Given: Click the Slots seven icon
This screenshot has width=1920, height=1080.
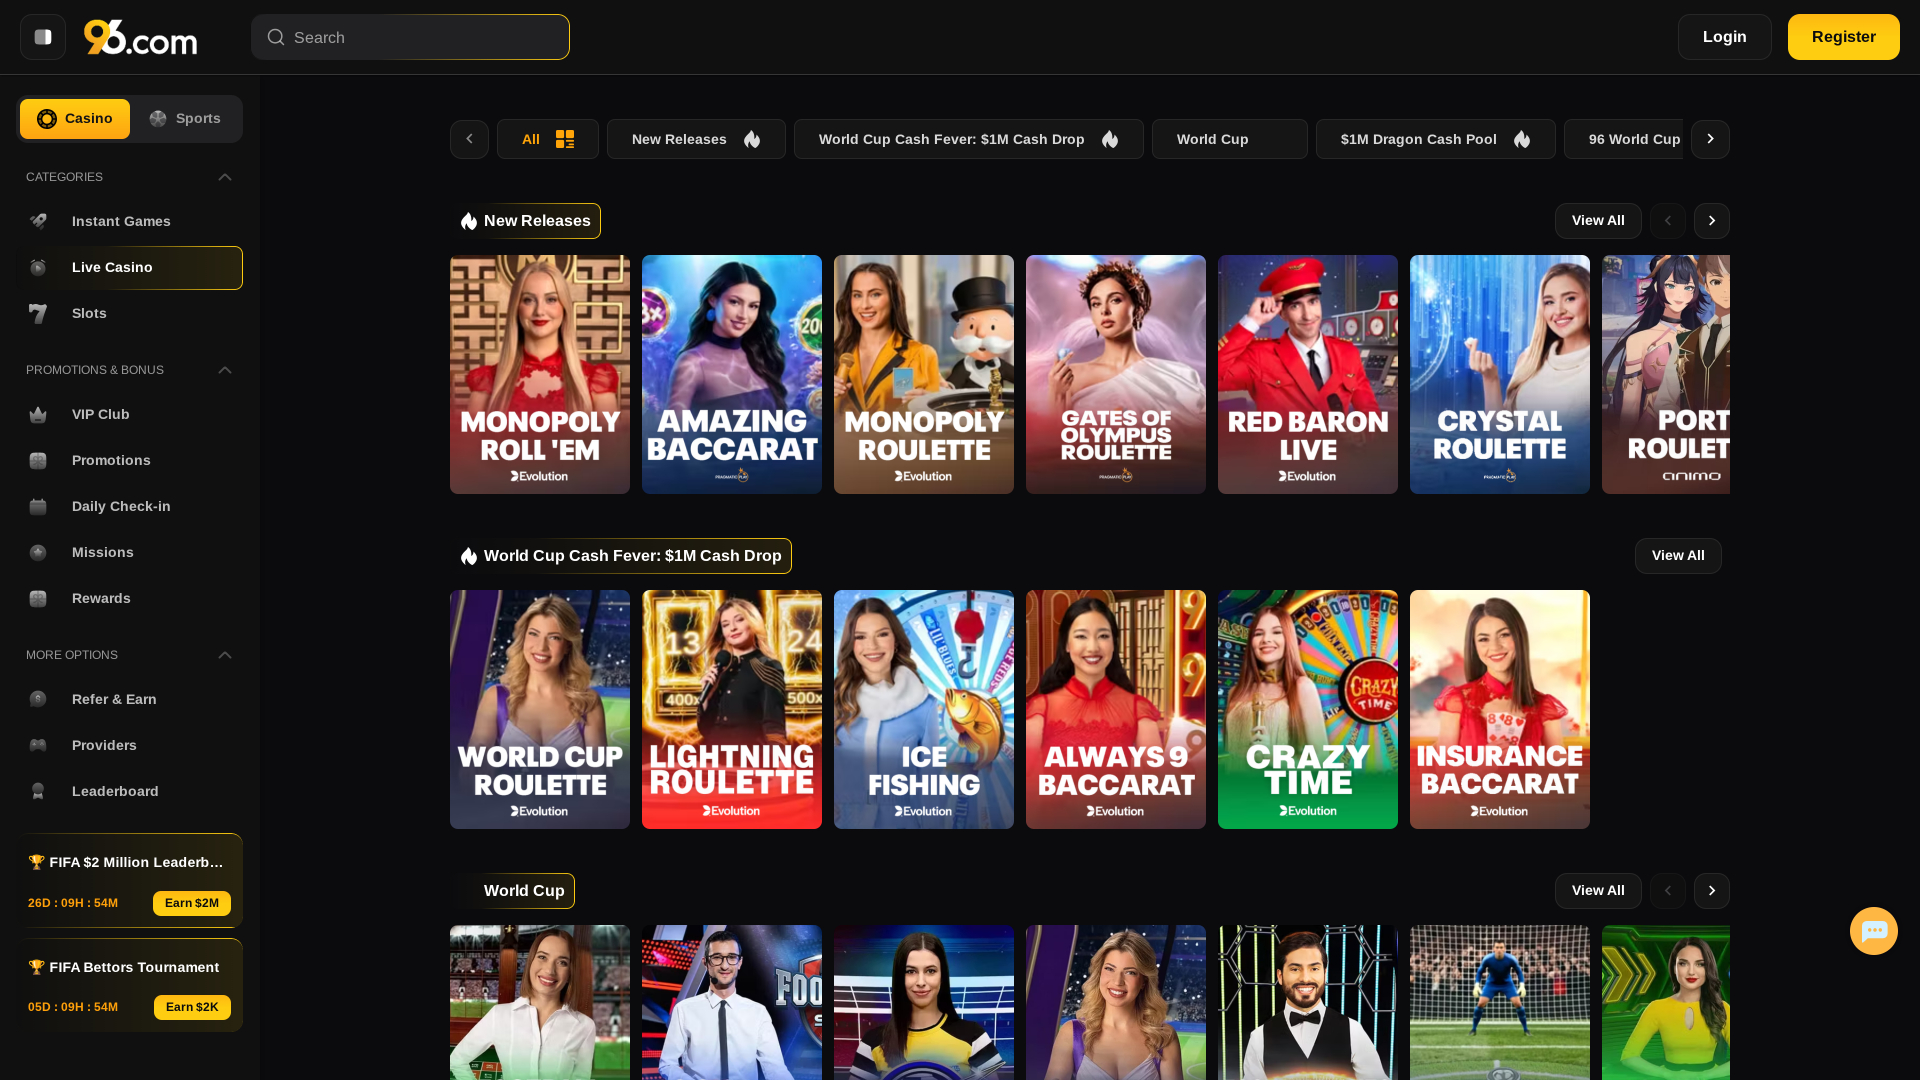Looking at the screenshot, I should (x=38, y=313).
